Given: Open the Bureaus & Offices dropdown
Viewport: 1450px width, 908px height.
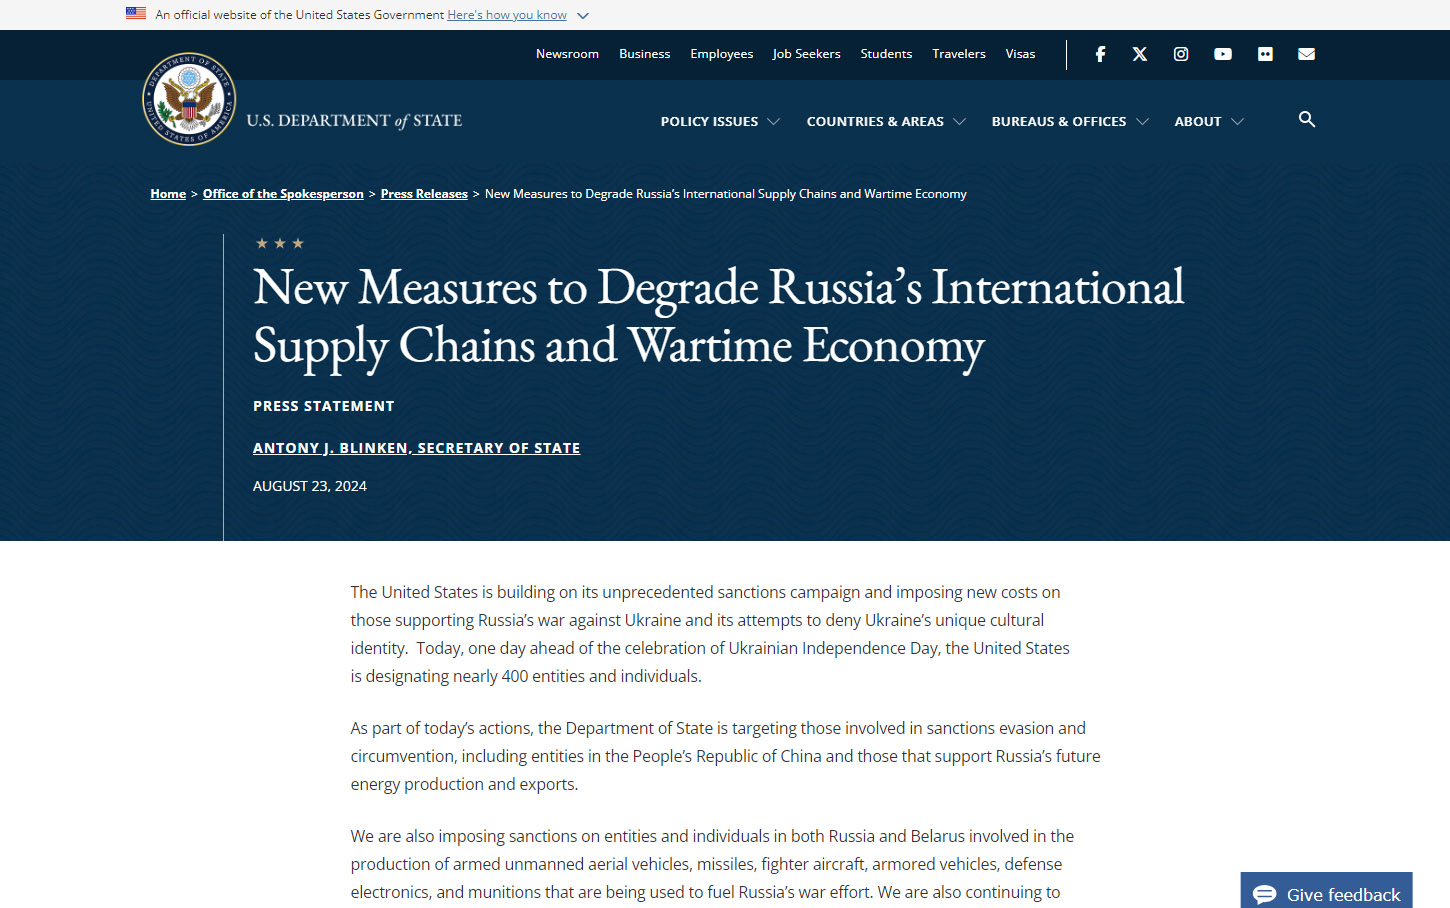Looking at the screenshot, I should 1069,122.
